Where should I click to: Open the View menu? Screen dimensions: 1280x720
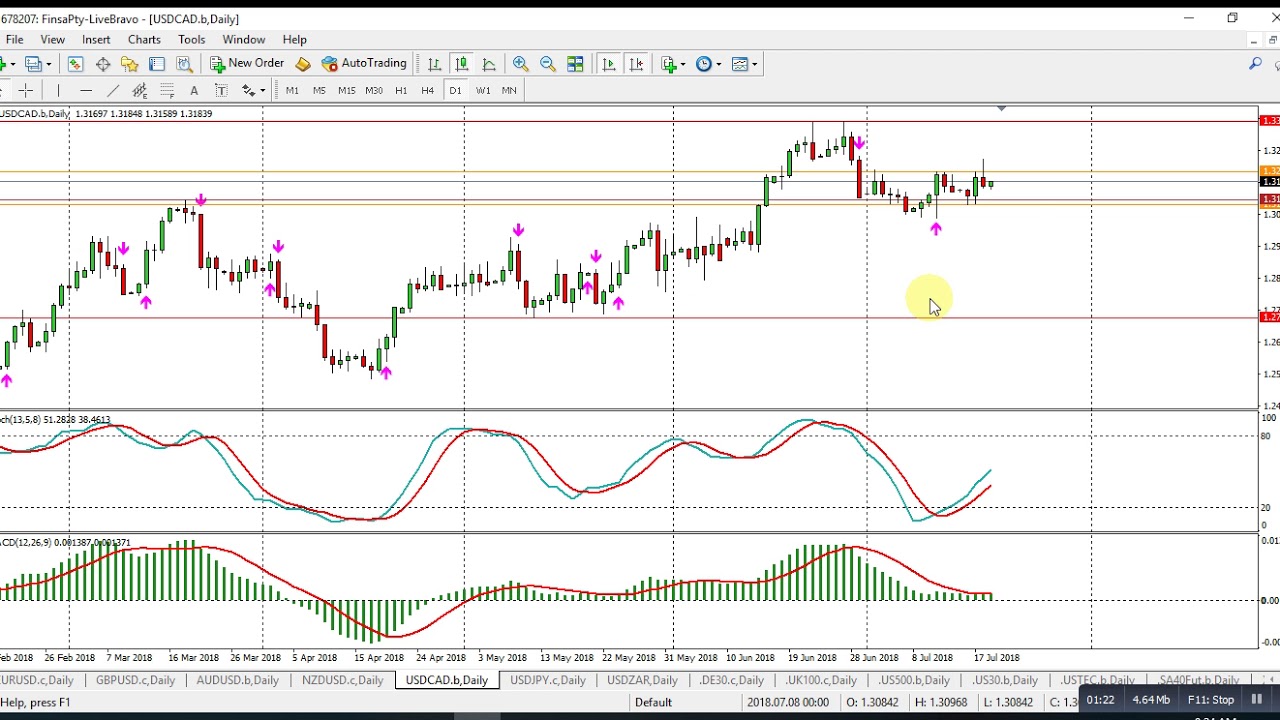point(52,40)
